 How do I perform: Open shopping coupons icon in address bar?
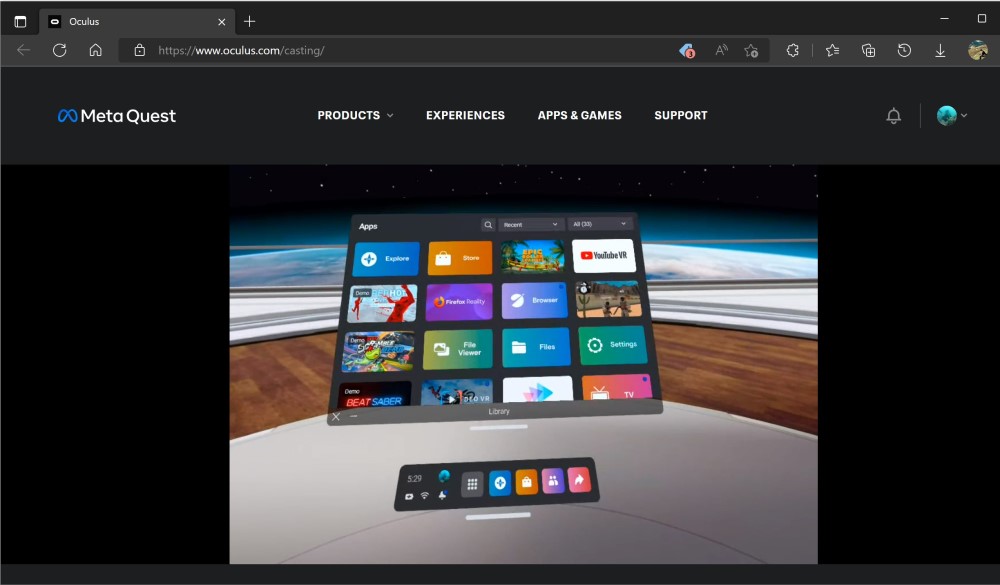click(687, 50)
